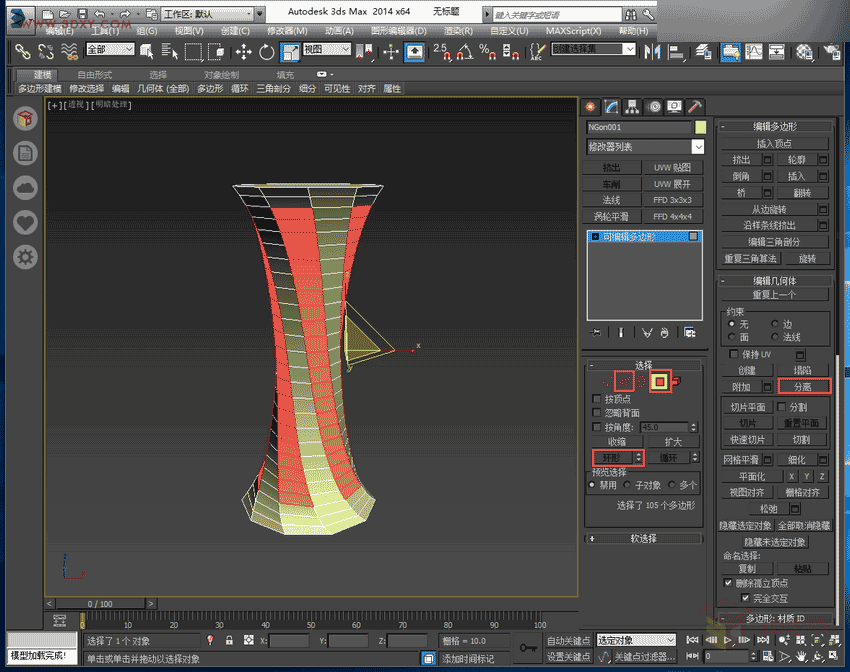
Task: Select the Polygon sub-object level icon
Action: (x=659, y=381)
